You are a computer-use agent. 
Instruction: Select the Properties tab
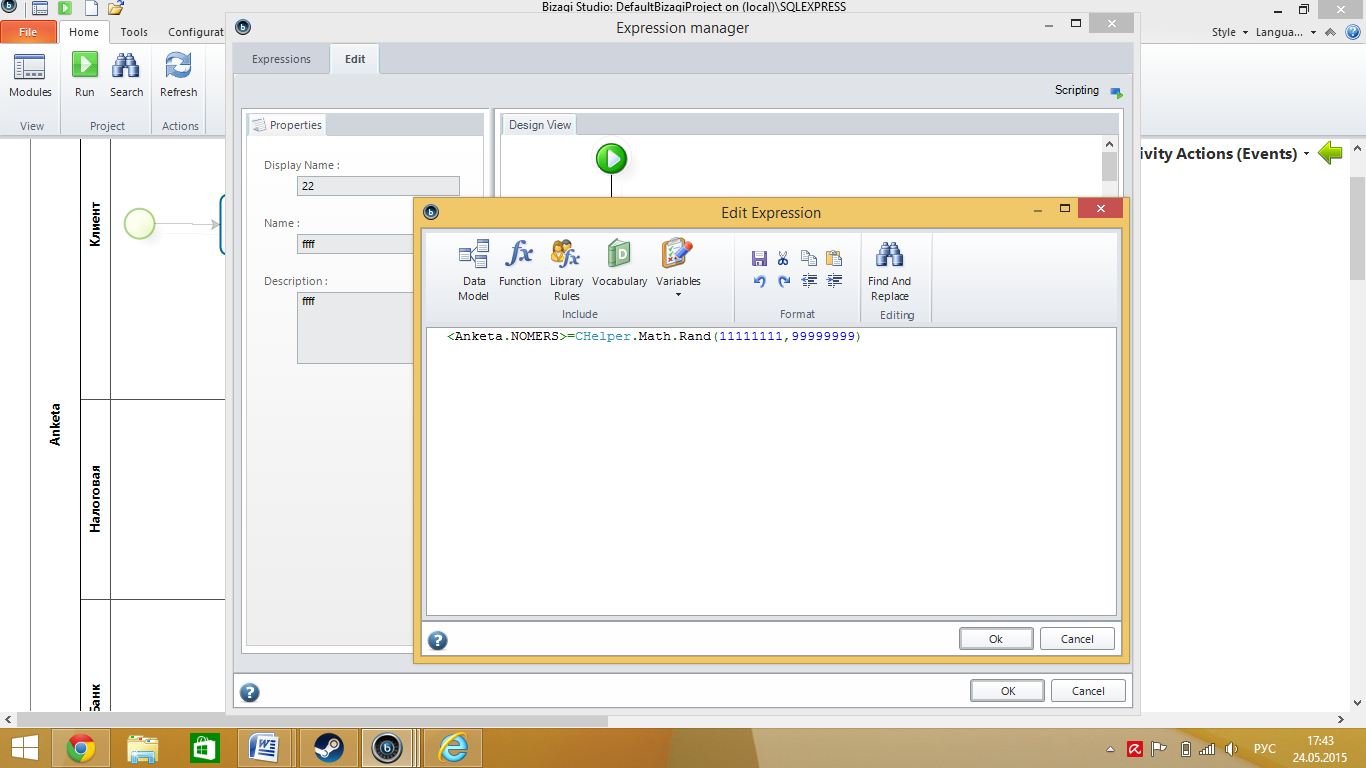coord(286,125)
